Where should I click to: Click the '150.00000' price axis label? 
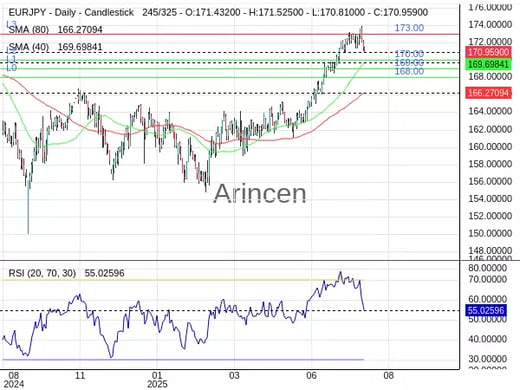coord(490,233)
